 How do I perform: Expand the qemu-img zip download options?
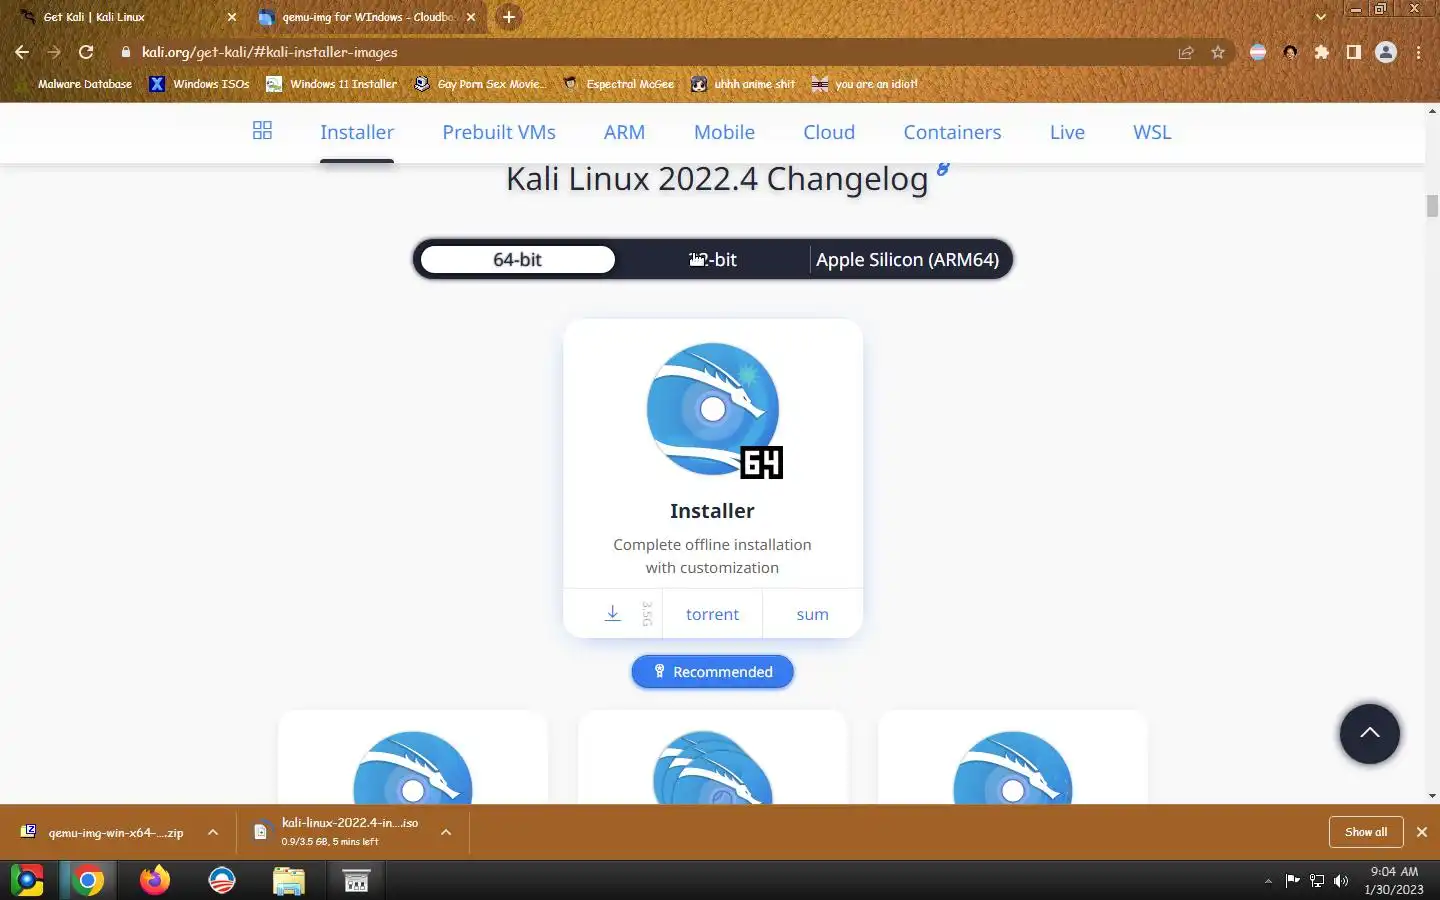point(213,832)
